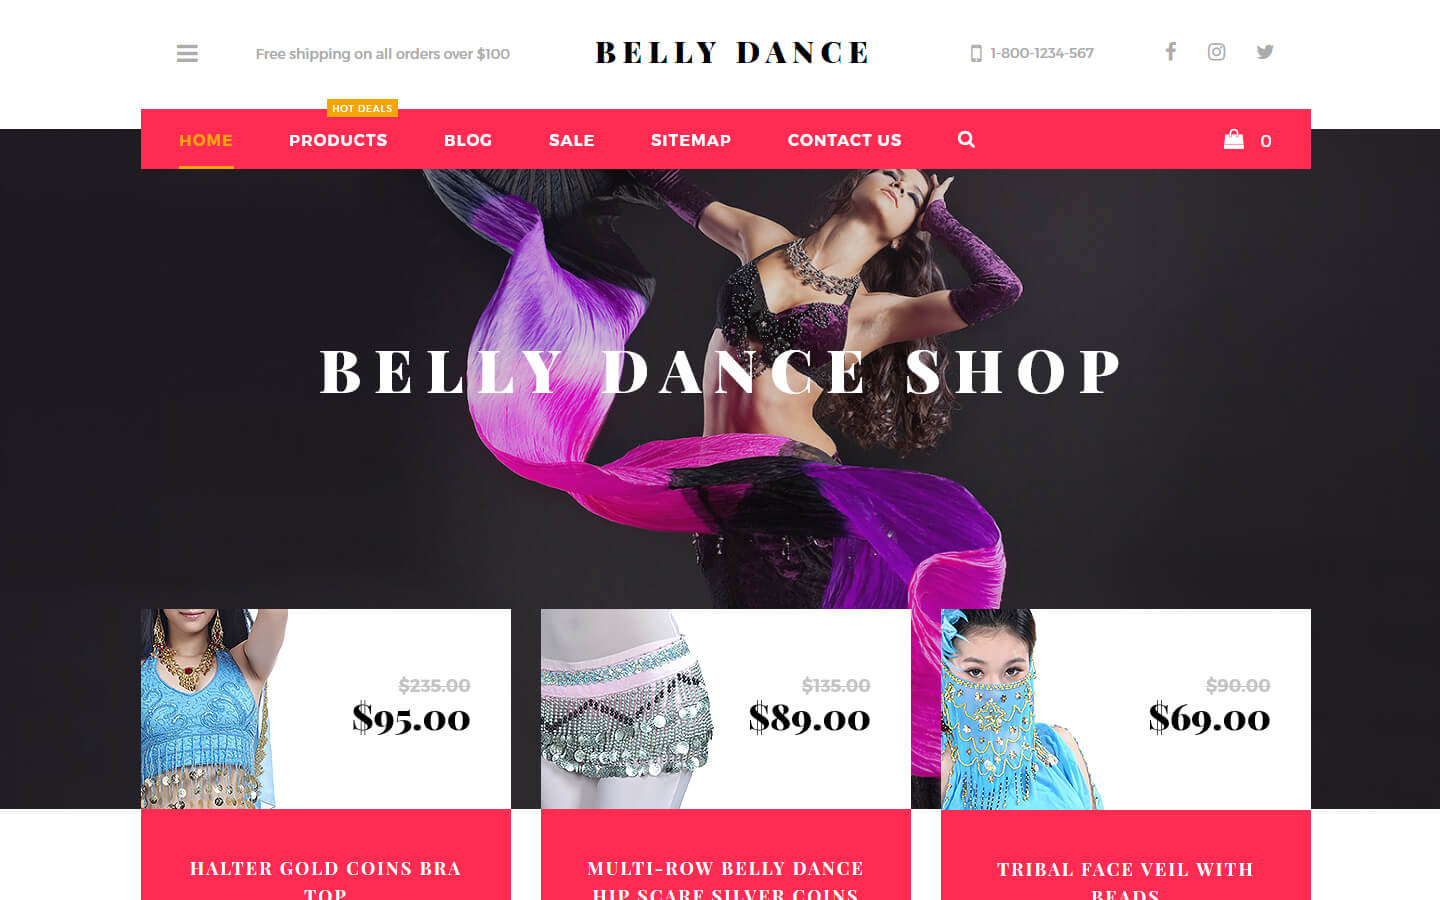Open the Facebook social icon
Image resolution: width=1440 pixels, height=900 pixels.
(x=1170, y=51)
